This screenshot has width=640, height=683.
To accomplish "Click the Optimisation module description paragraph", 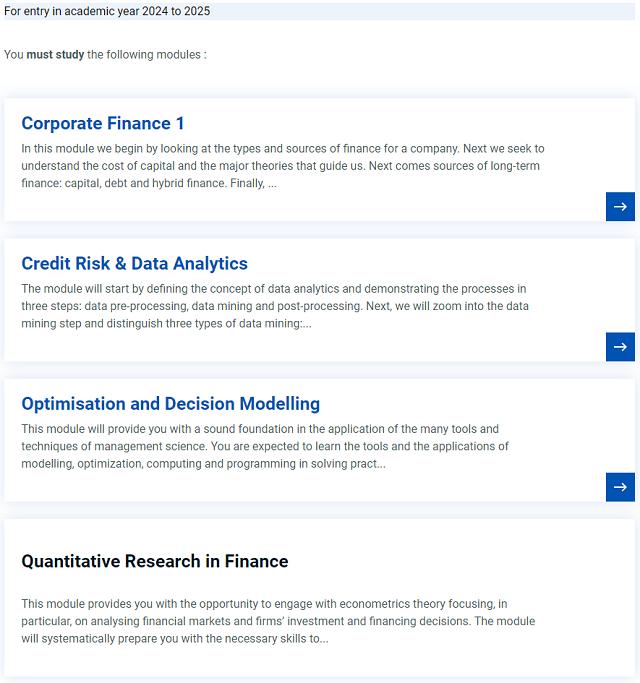I will tap(265, 446).
